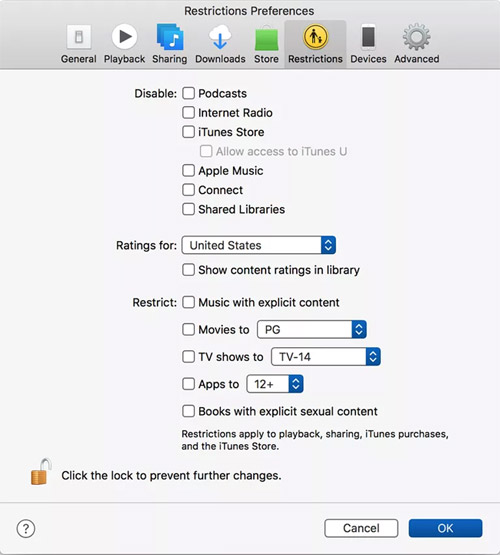Check the Disable iTunes Store option
This screenshot has width=500, height=555.
pos(188,132)
